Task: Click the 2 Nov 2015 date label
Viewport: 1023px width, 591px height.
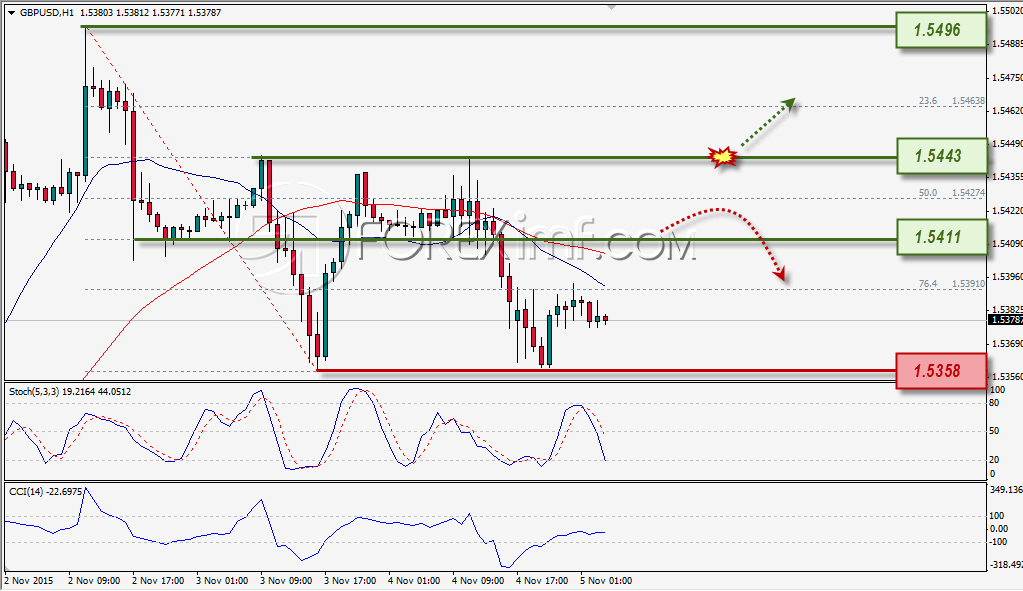Action: 29,581
